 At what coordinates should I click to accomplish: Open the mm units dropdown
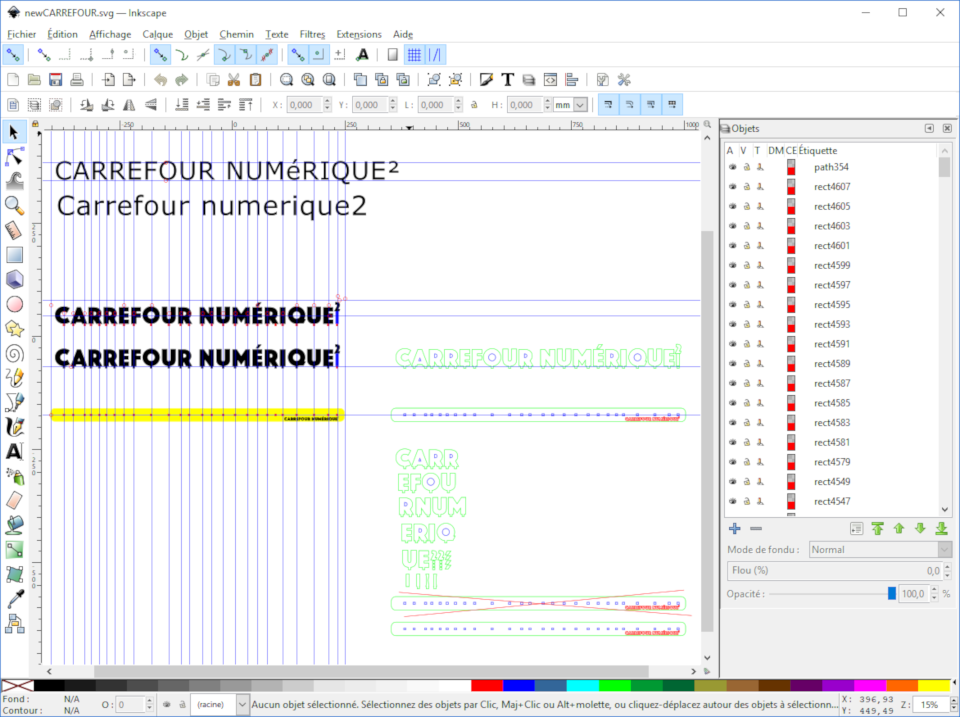click(570, 105)
